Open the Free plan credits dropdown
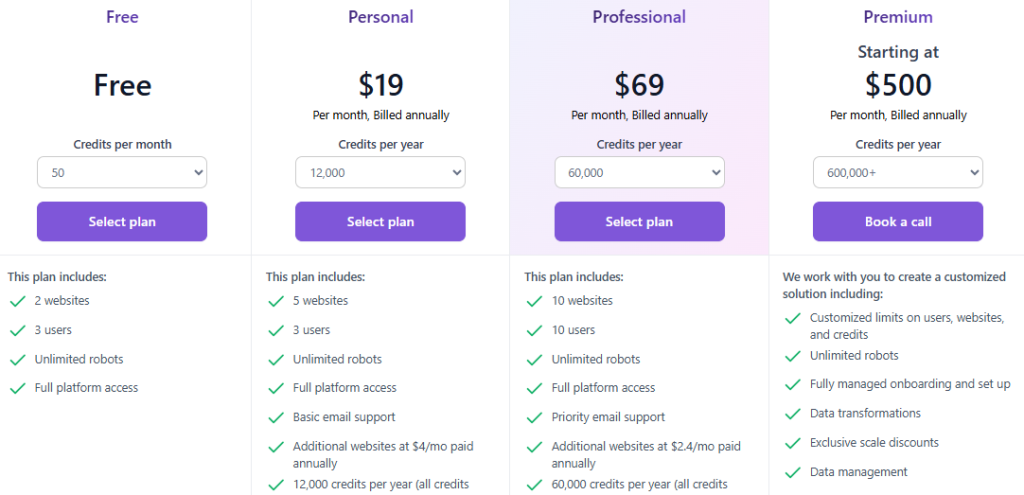The image size is (1024, 495). (x=122, y=173)
